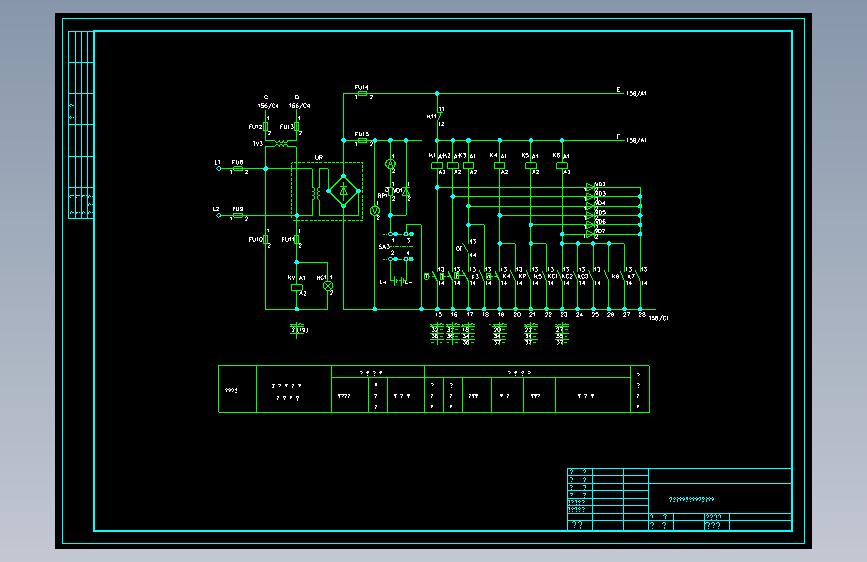Click the L2 input terminal diamond
The height and width of the screenshot is (562, 867).
pos(218,215)
